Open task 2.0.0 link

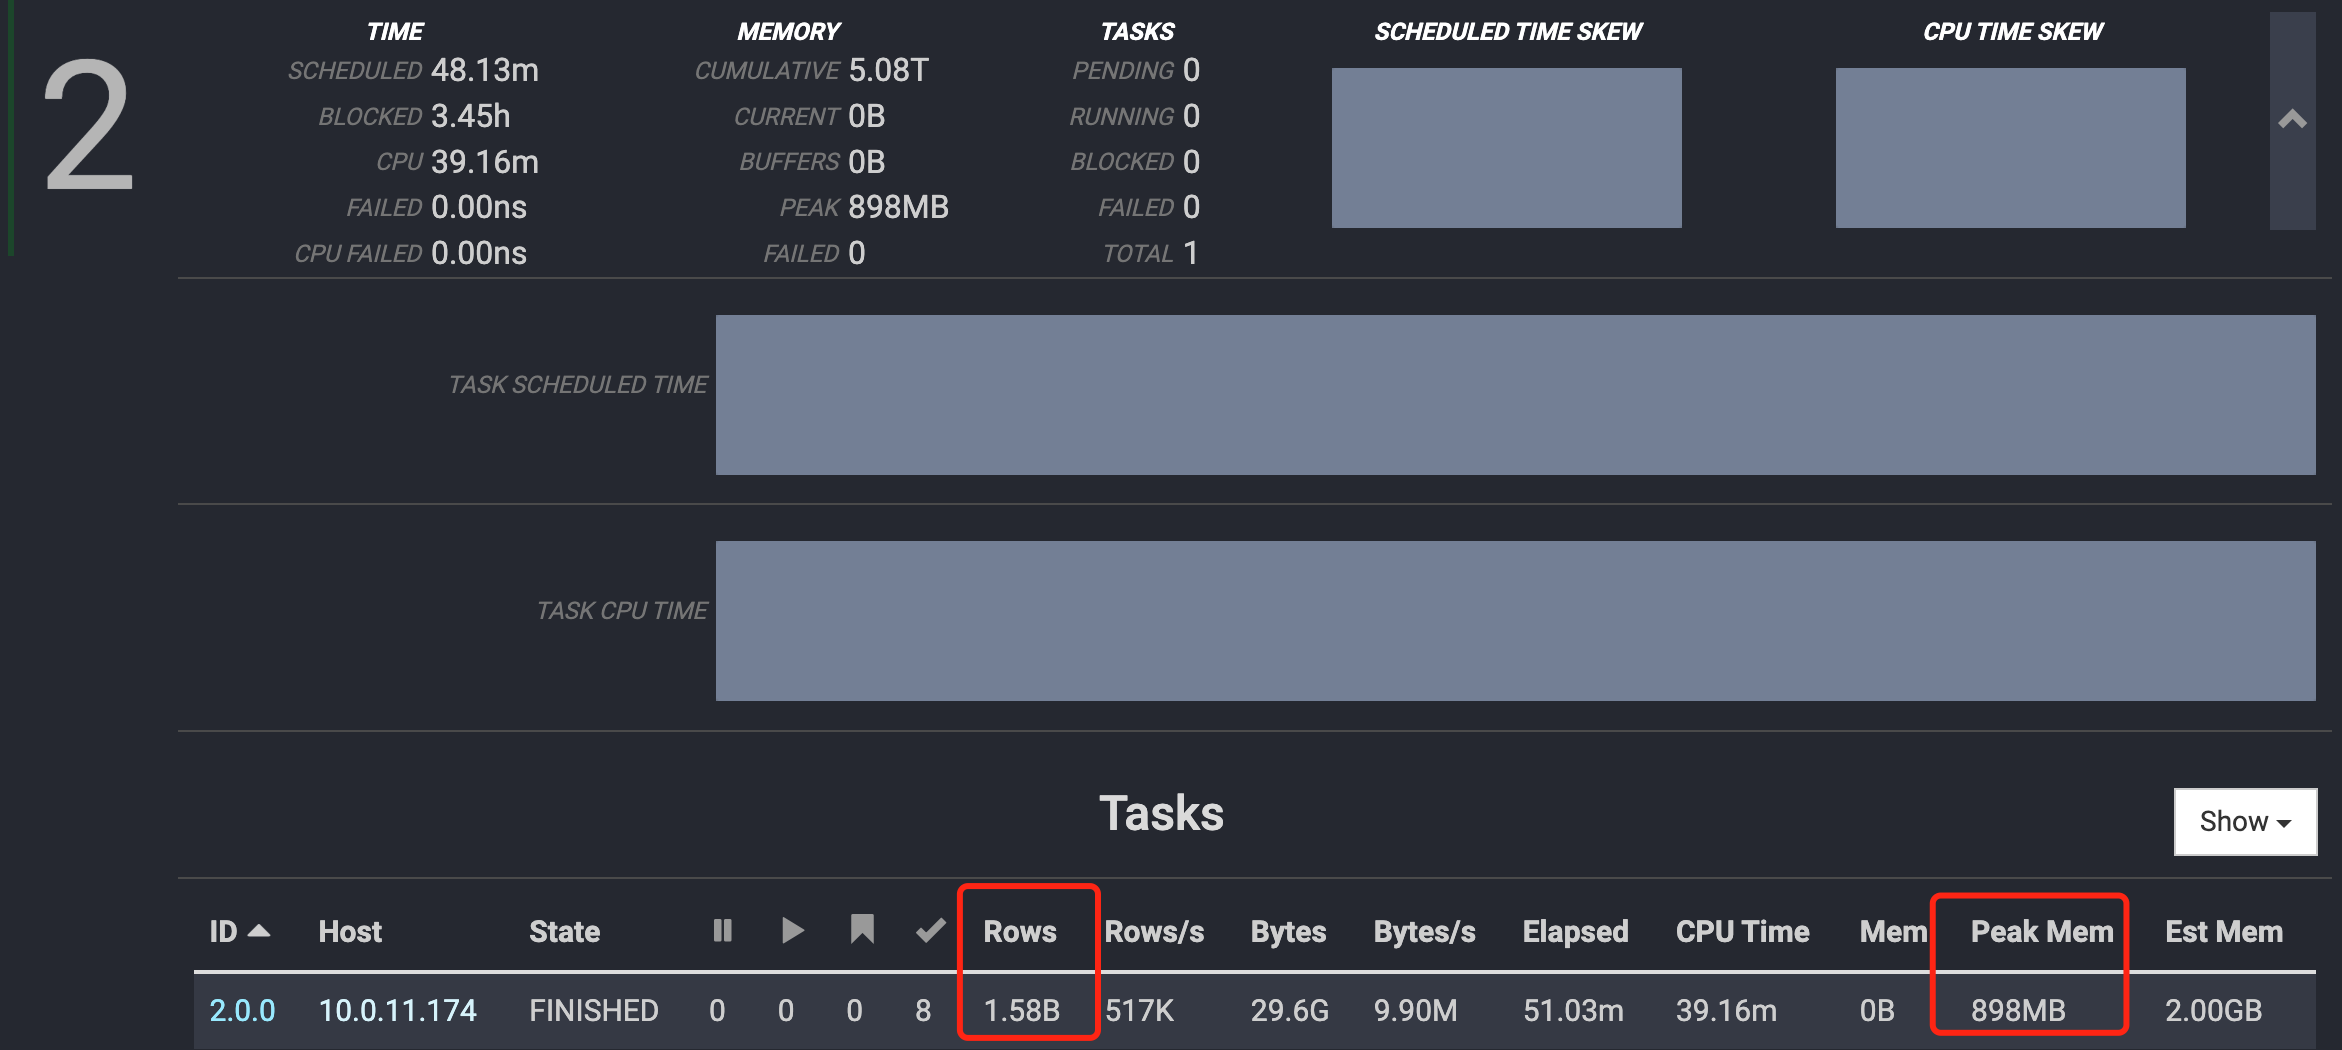pos(242,1010)
